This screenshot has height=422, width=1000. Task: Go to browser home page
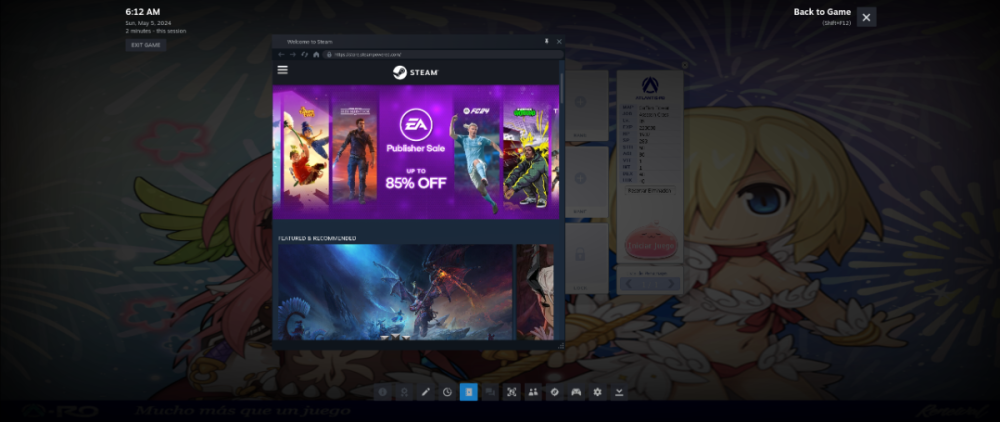coord(316,54)
